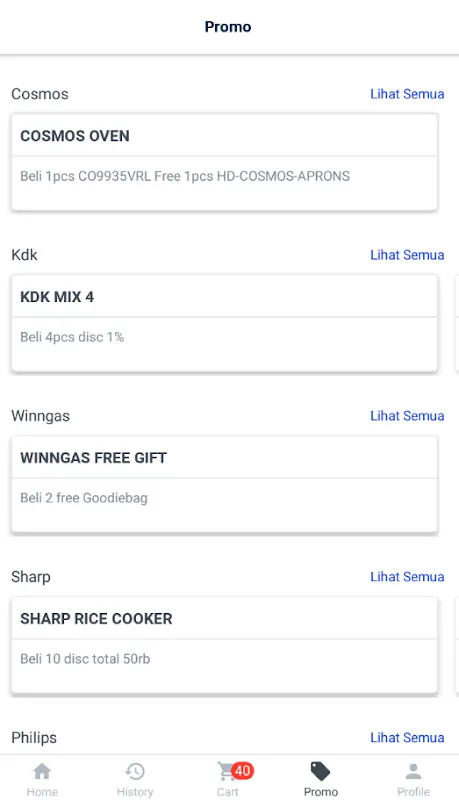Tap the red 40 cart badge
This screenshot has width=459, height=800.
[x=242, y=770]
